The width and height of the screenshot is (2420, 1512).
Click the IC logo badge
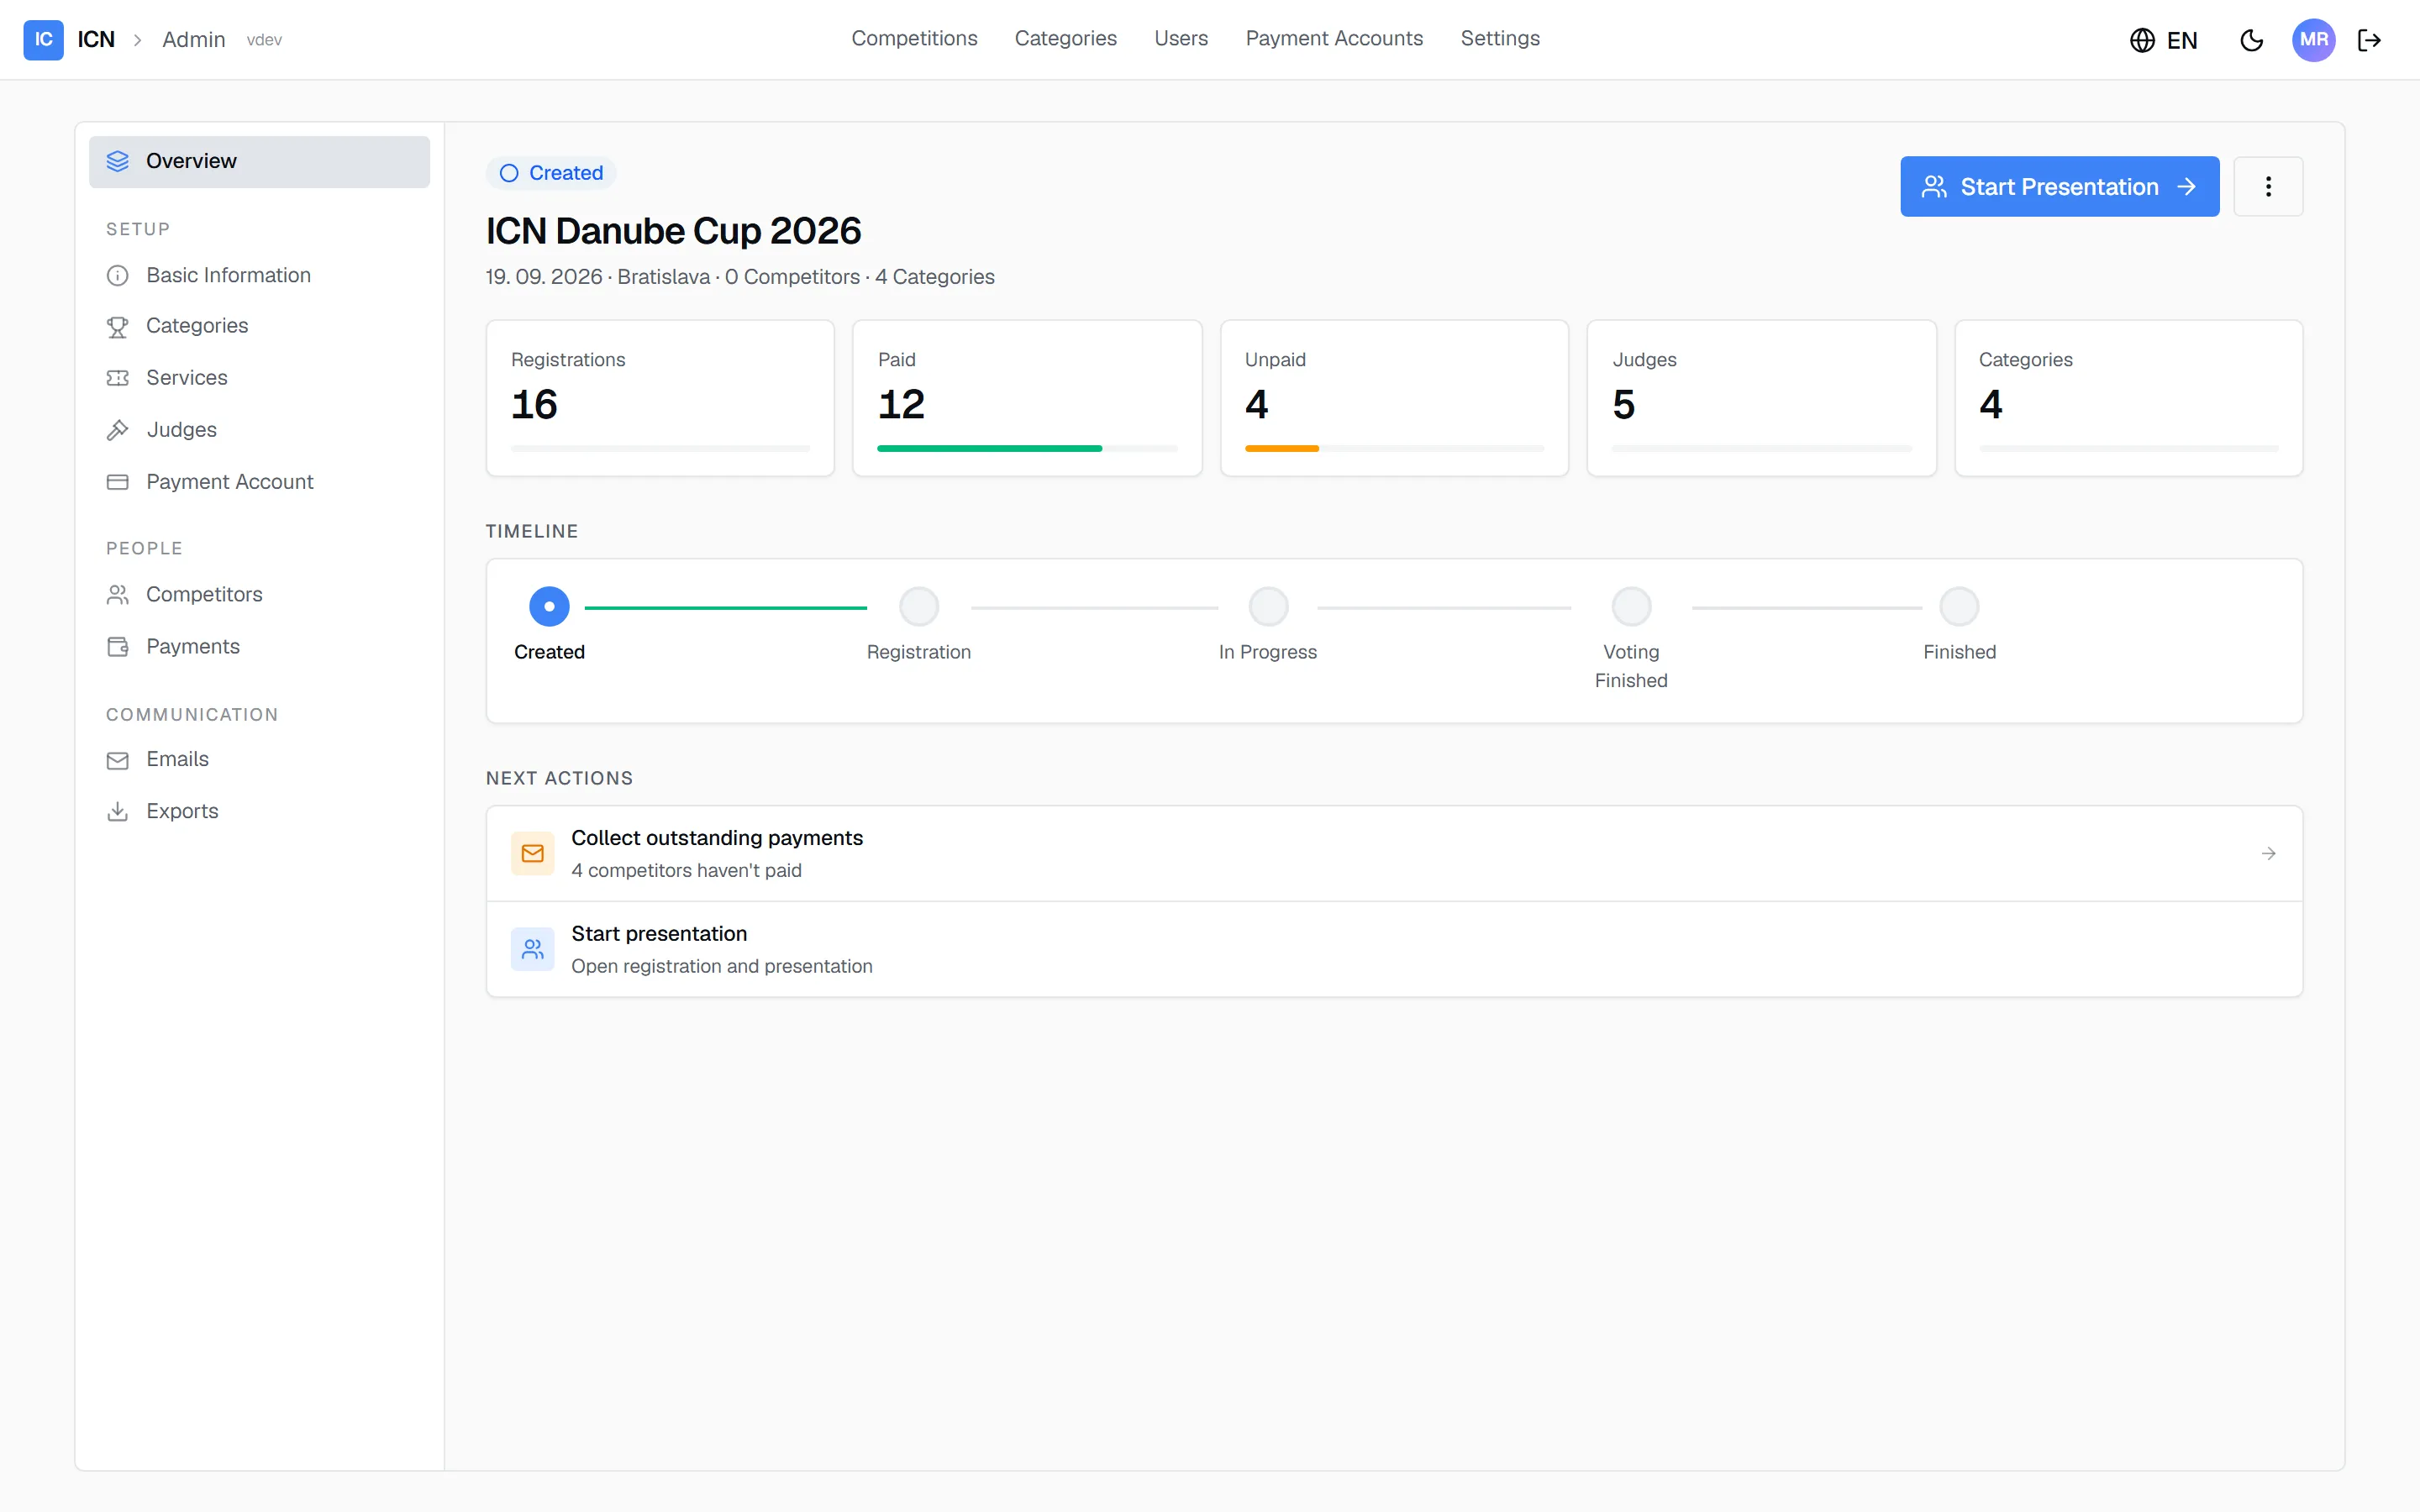click(x=43, y=40)
